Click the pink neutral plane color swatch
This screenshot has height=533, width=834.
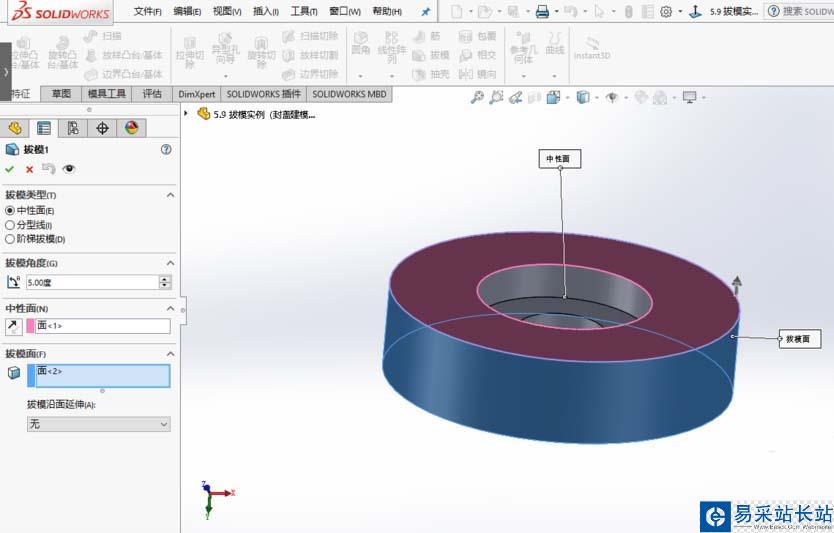click(x=30, y=326)
